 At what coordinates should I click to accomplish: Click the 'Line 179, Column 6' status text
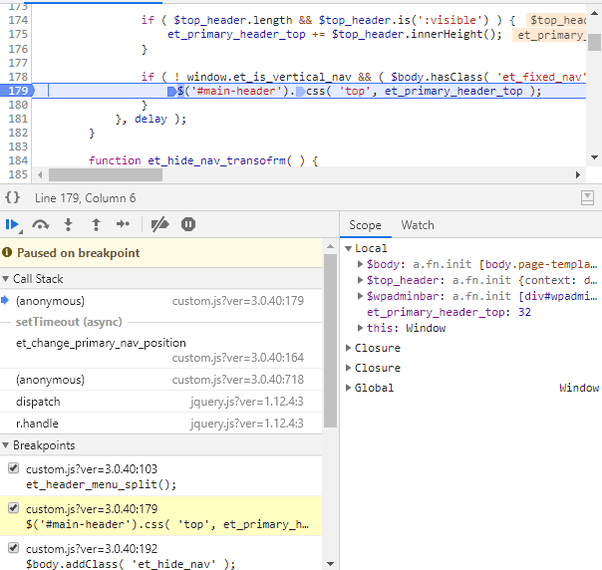tap(85, 198)
